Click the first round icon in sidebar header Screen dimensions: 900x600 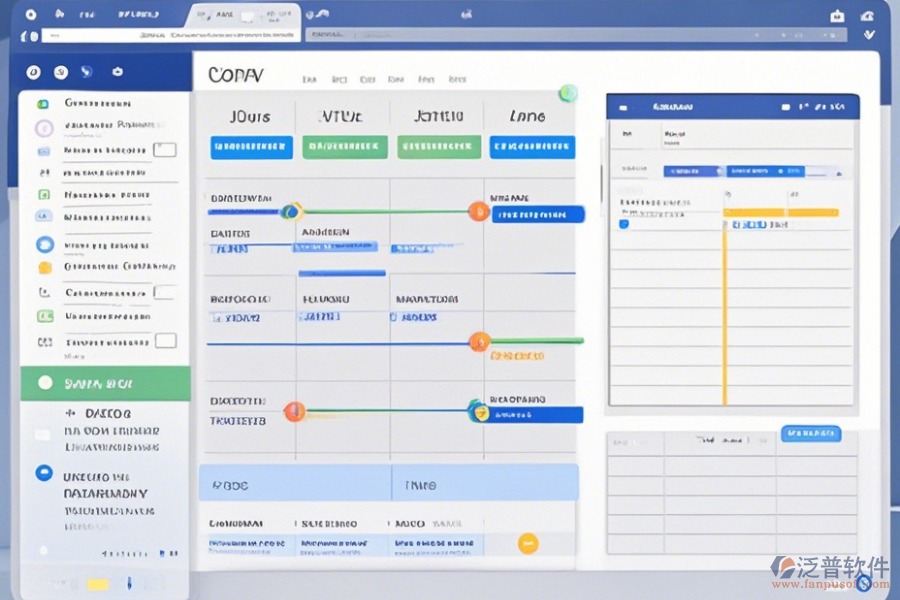(x=33, y=72)
